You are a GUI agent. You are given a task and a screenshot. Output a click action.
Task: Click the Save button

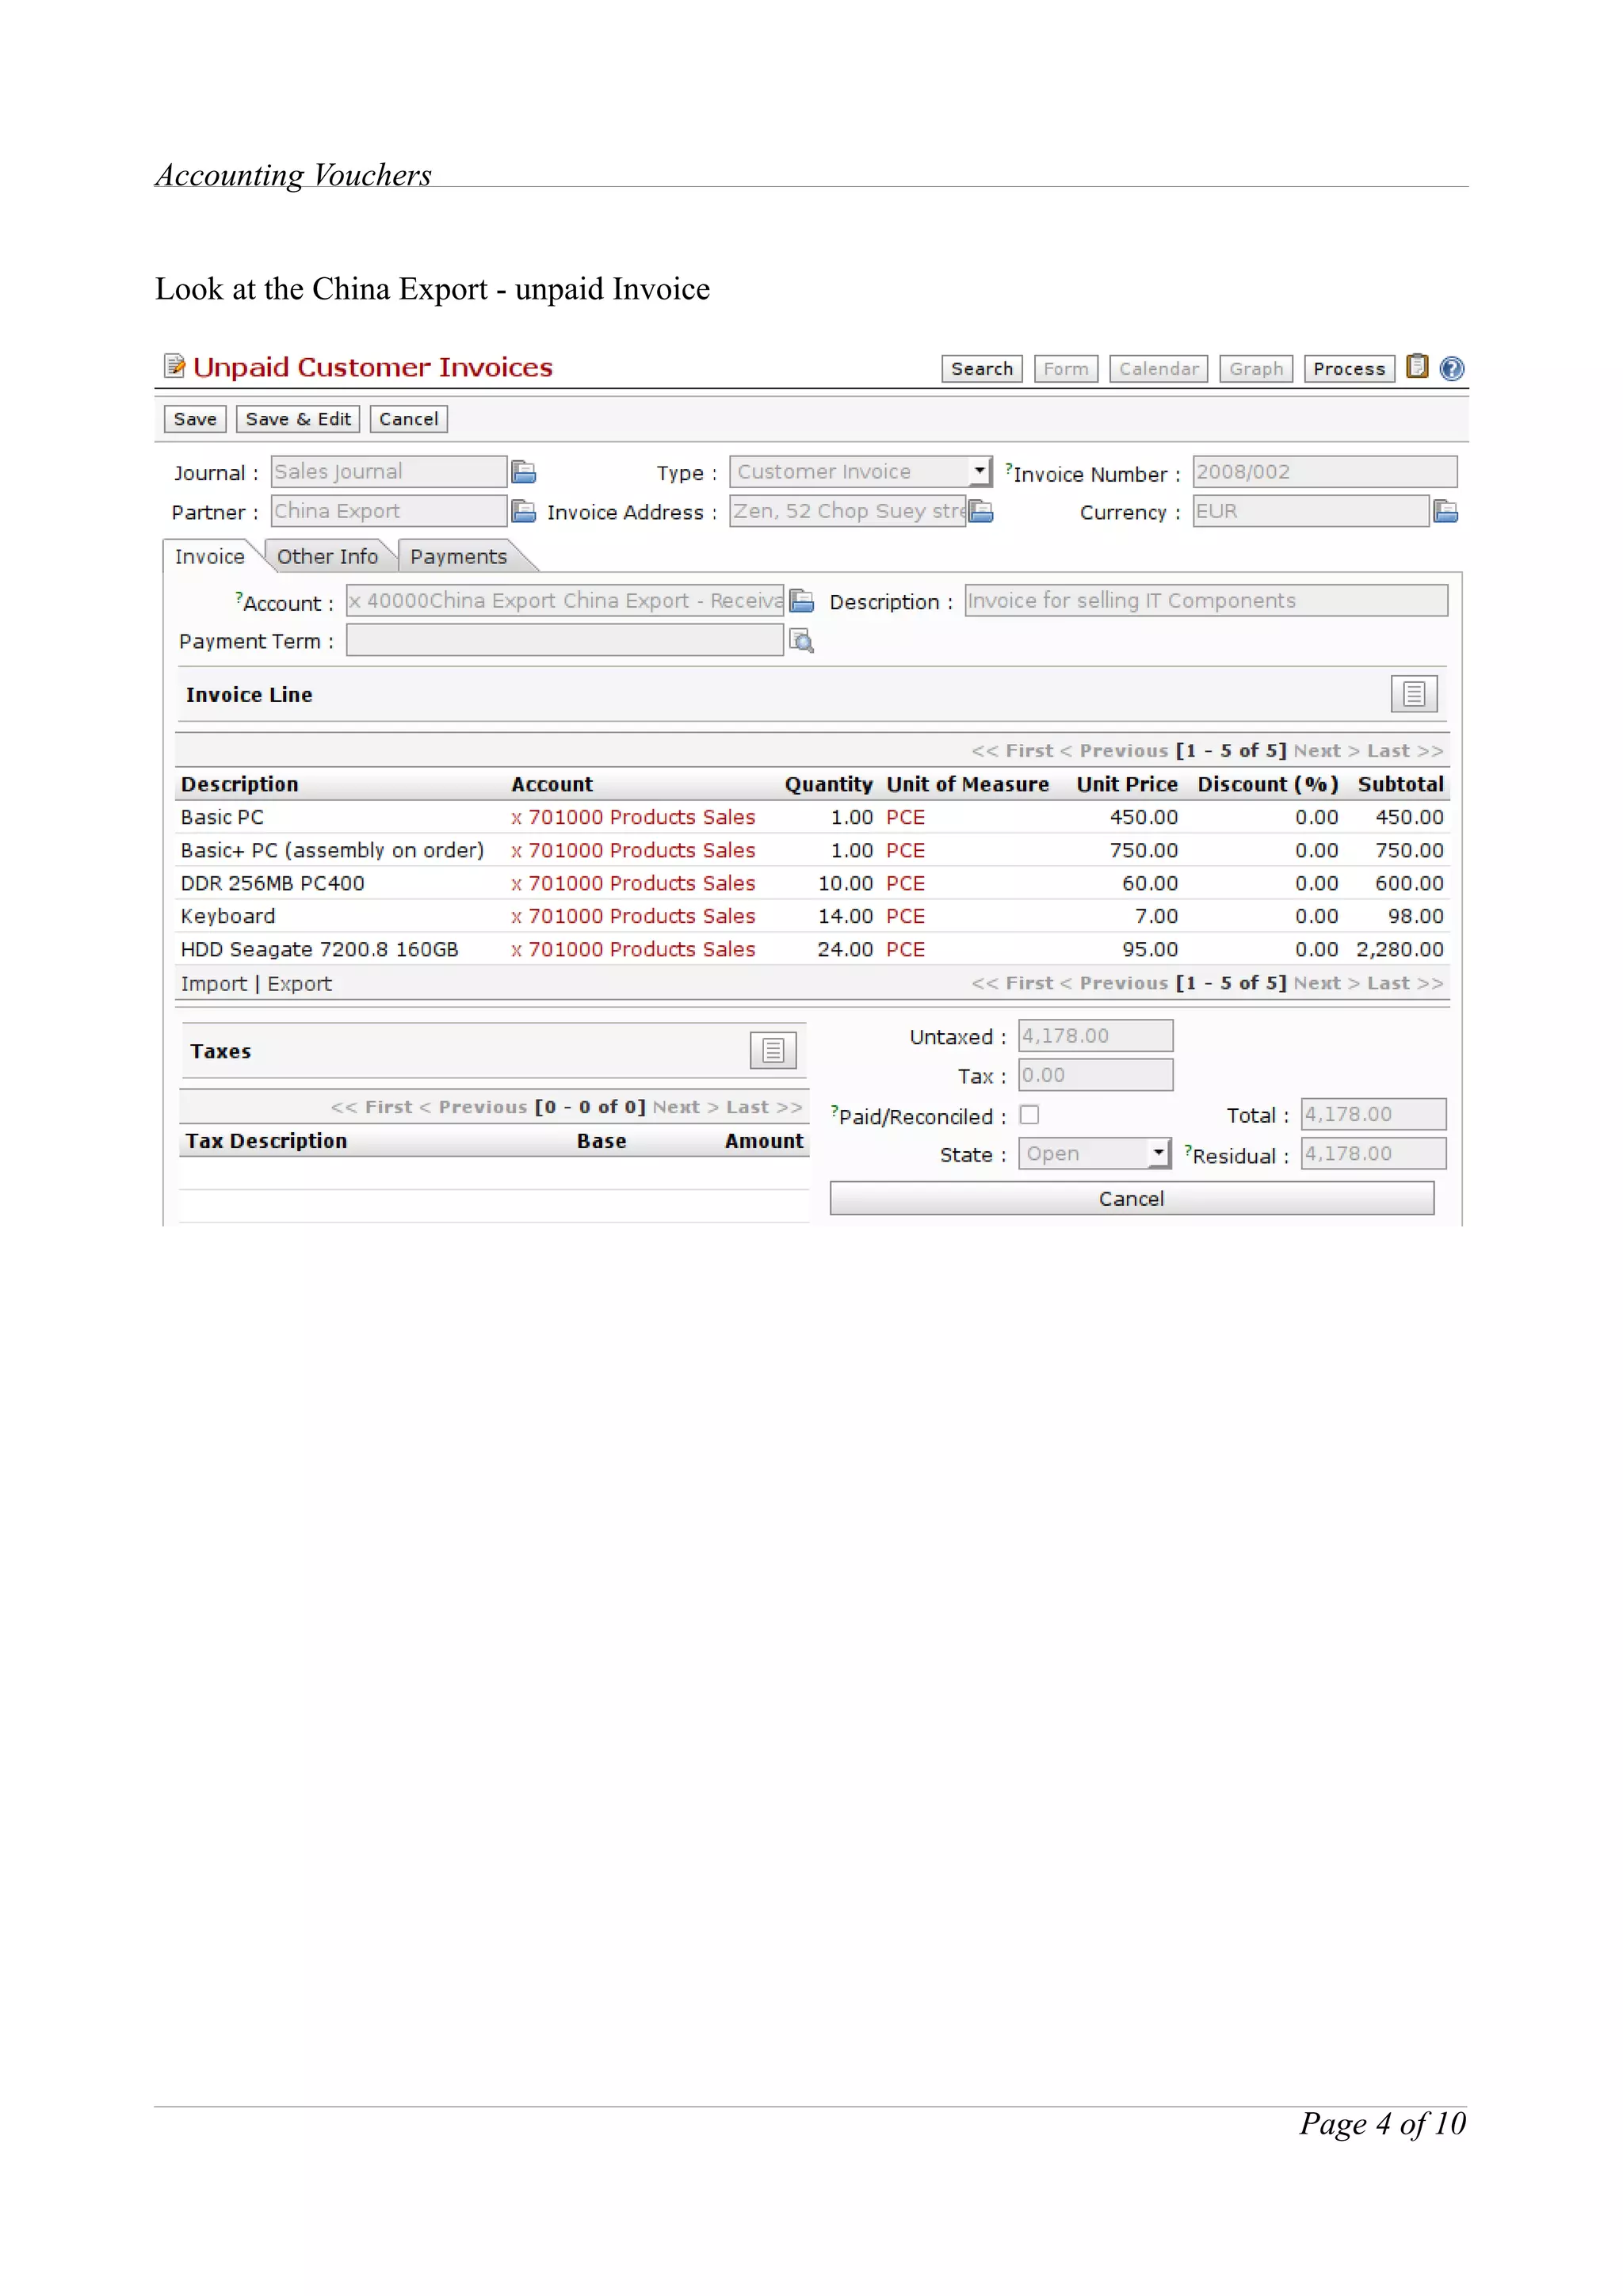point(195,419)
